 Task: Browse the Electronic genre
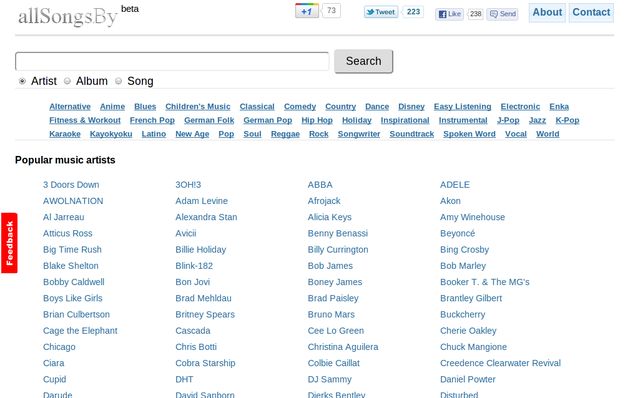(520, 107)
